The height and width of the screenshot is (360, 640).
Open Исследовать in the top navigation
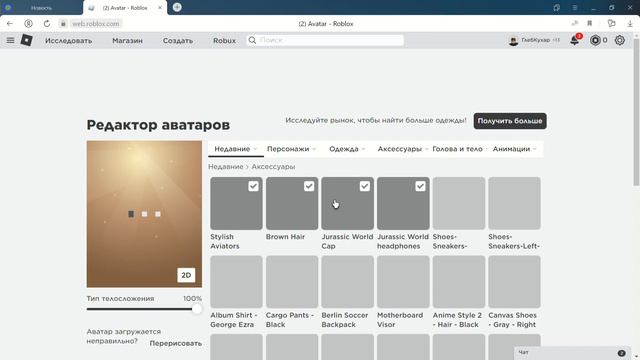pos(69,40)
